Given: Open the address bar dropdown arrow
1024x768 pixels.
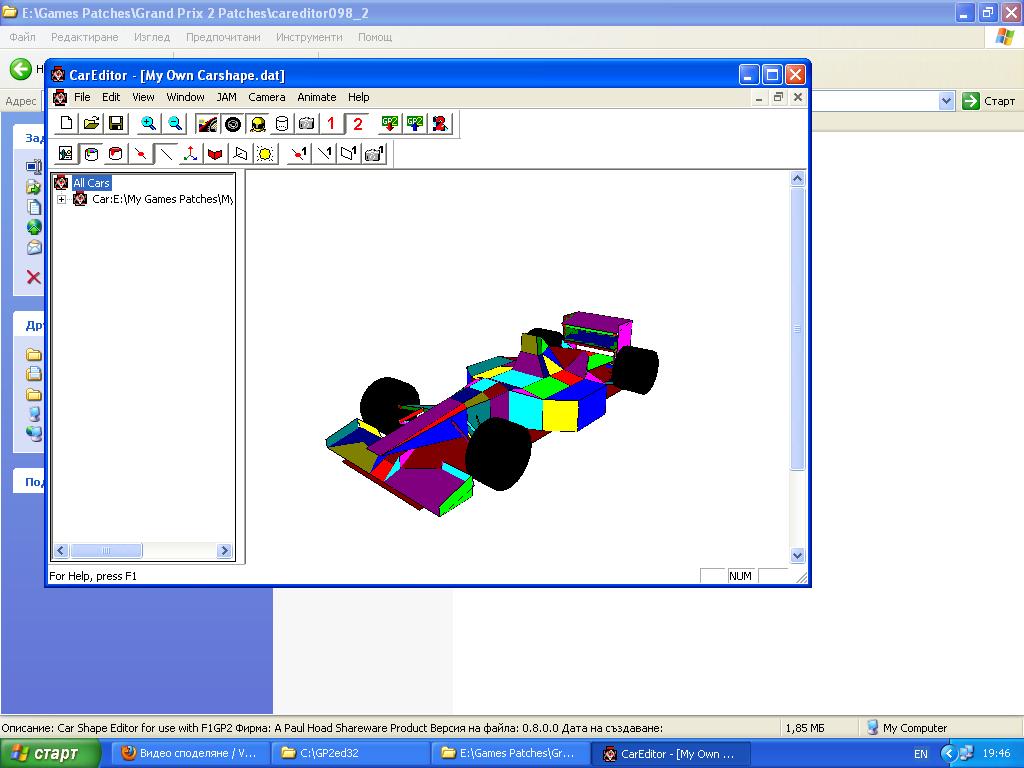Looking at the screenshot, I should 946,101.
